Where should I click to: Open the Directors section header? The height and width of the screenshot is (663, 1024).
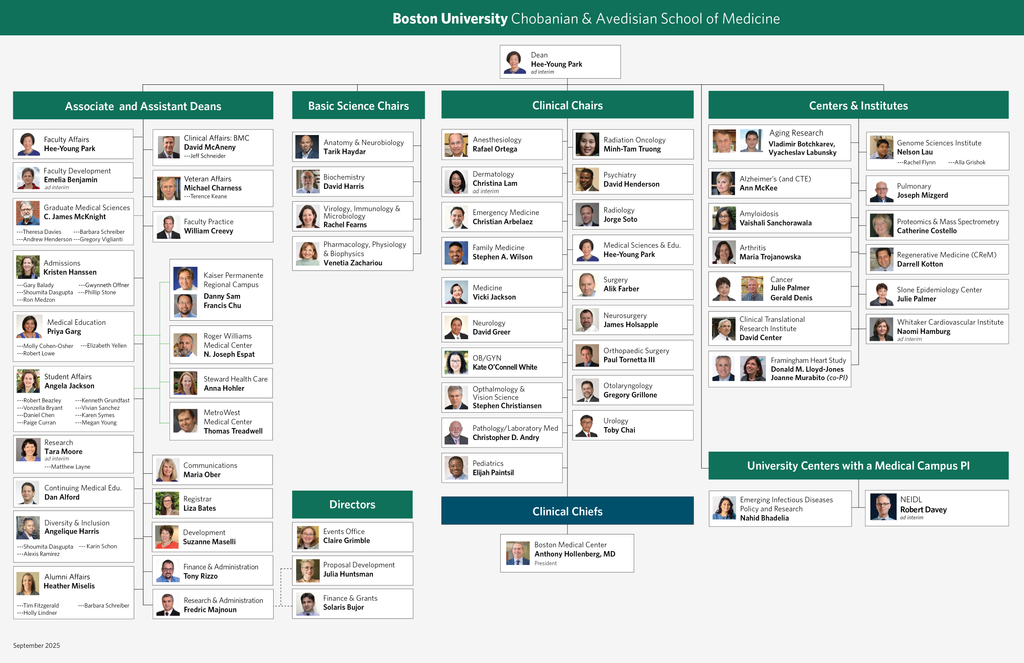(x=352, y=504)
